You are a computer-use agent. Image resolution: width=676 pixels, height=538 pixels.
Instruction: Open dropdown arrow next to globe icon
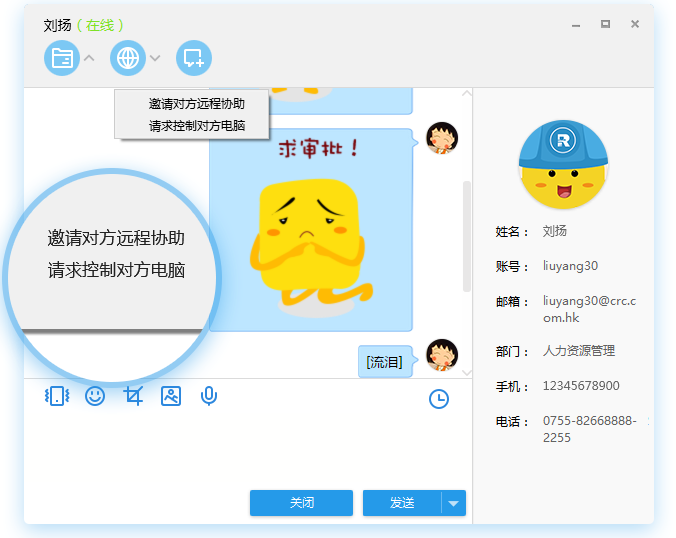(155, 58)
